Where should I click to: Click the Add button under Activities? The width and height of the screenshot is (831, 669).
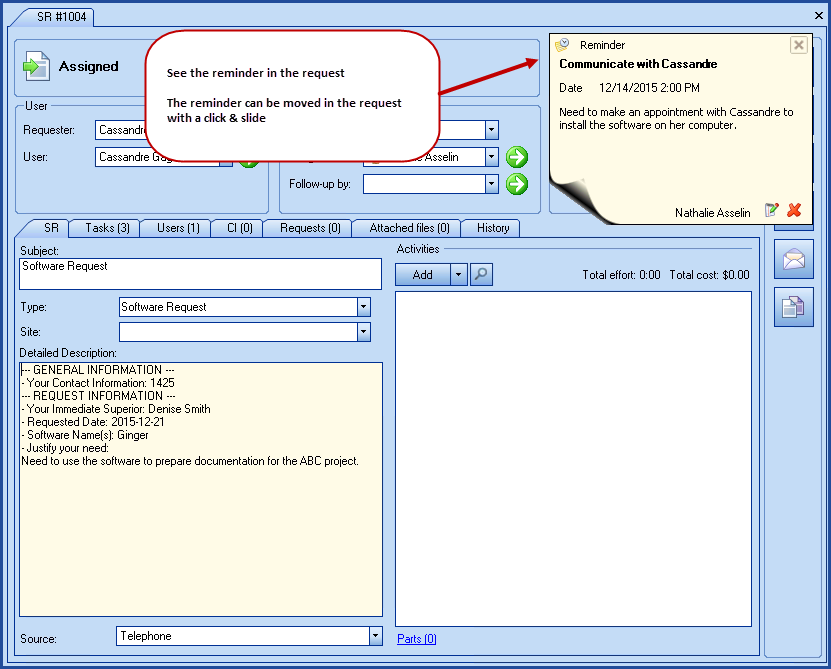[424, 274]
